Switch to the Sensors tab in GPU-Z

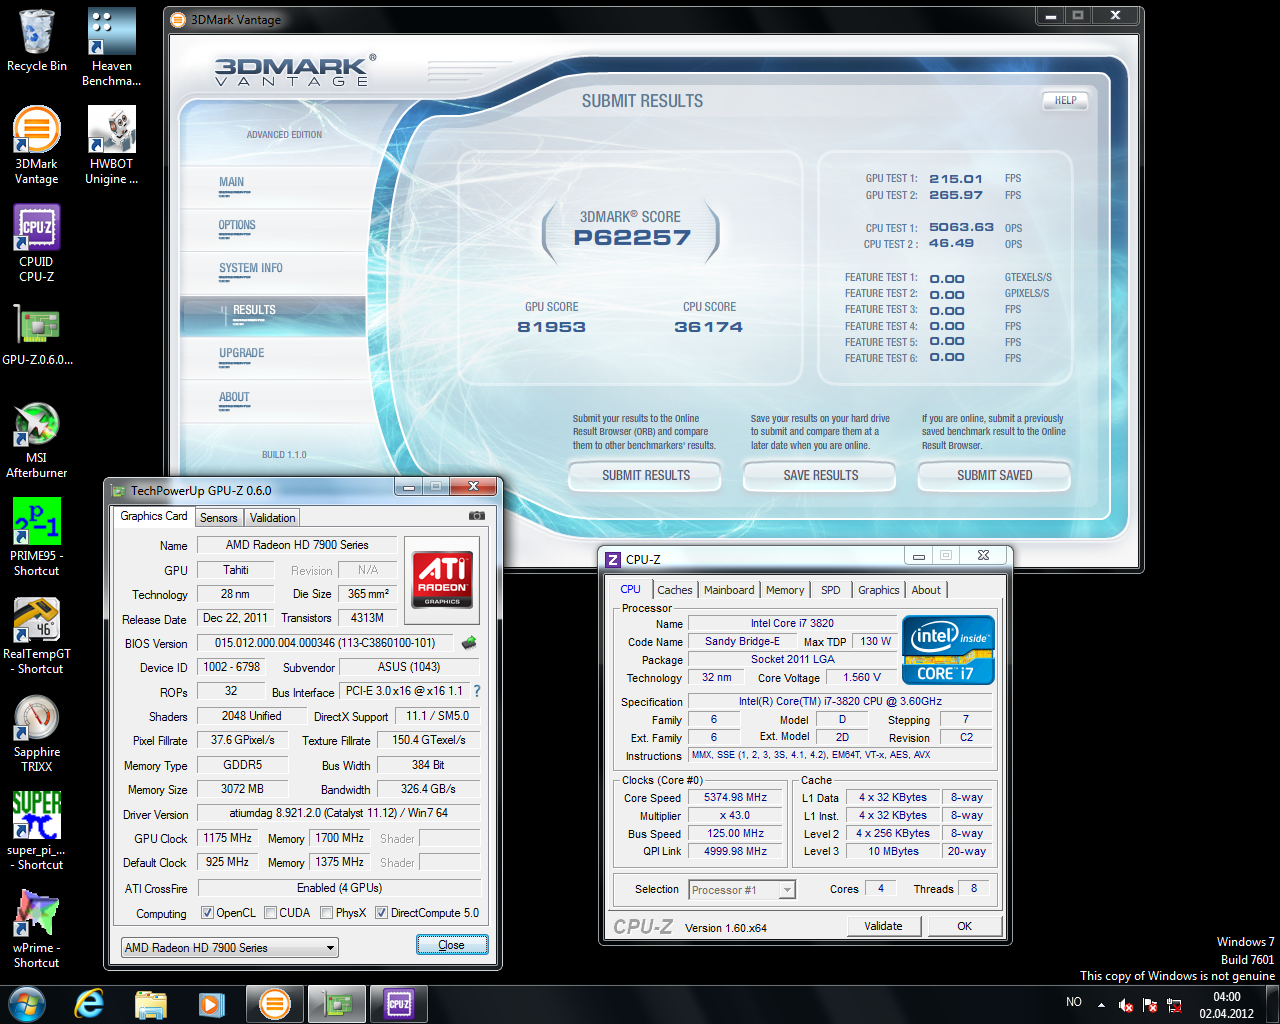[x=218, y=518]
